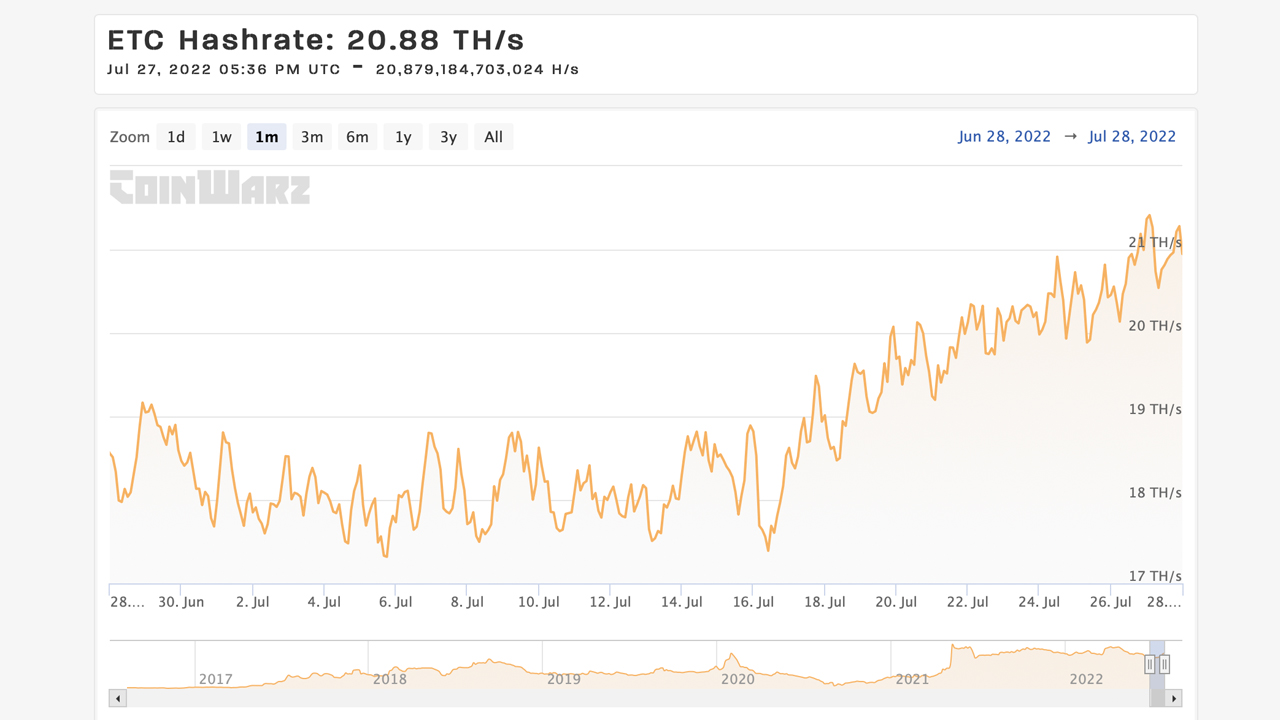Click the 4. Jul x-axis label
1280x720 pixels.
coord(324,602)
